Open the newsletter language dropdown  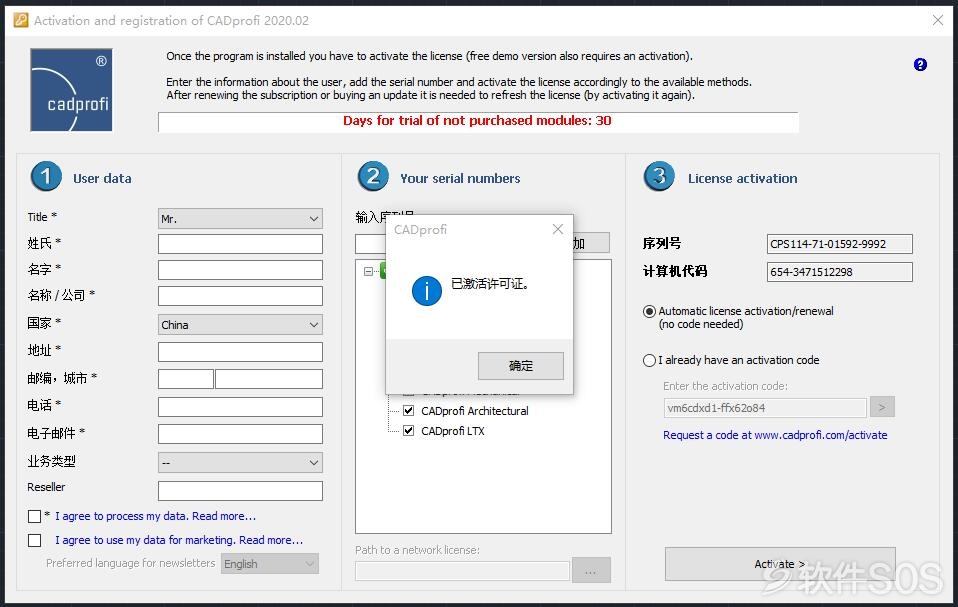pos(270,564)
